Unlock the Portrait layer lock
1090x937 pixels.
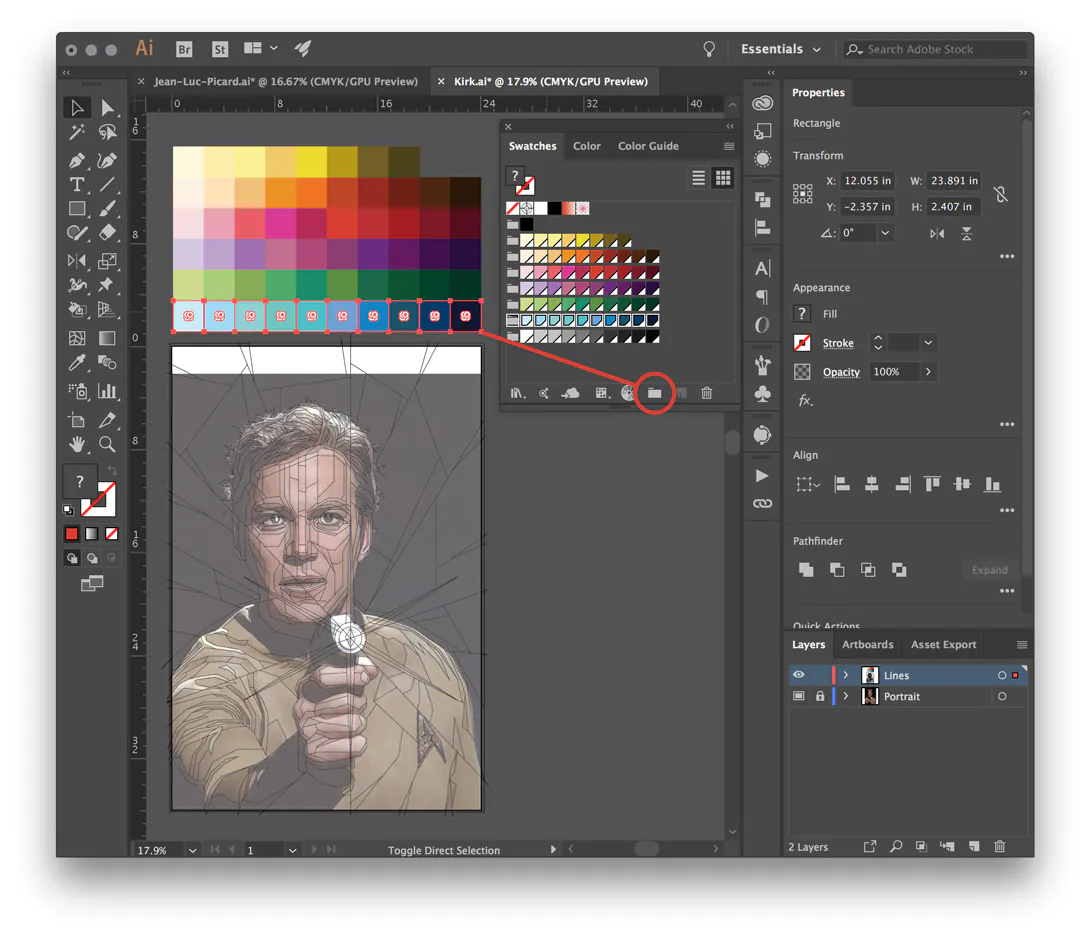pos(820,696)
